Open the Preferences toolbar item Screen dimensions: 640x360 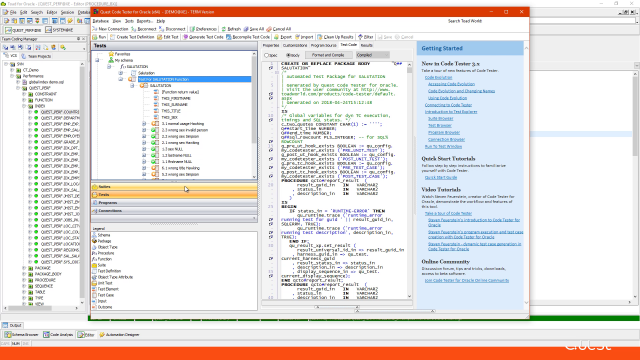coord(204,29)
